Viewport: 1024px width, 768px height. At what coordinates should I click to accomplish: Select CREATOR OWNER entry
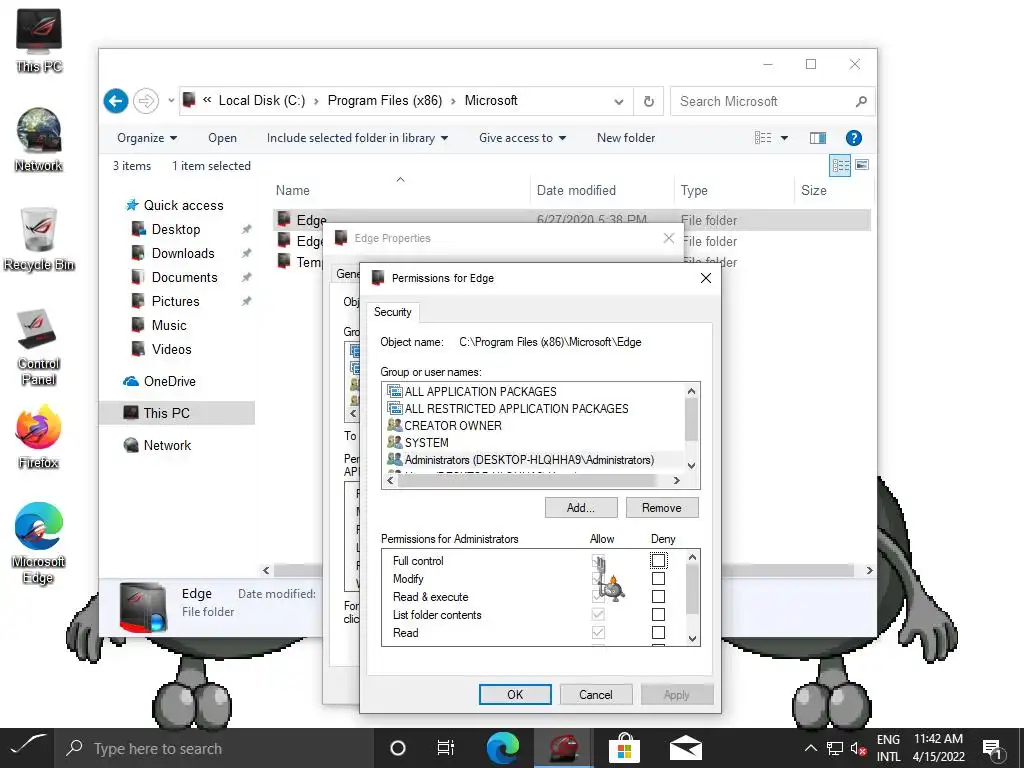(x=445, y=425)
